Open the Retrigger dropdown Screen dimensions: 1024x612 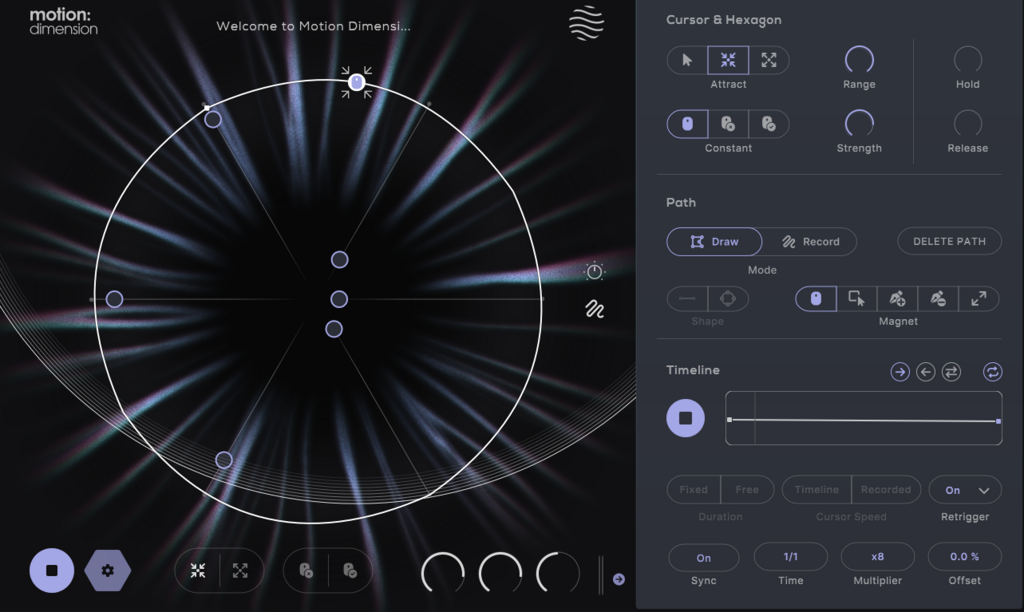(x=965, y=490)
